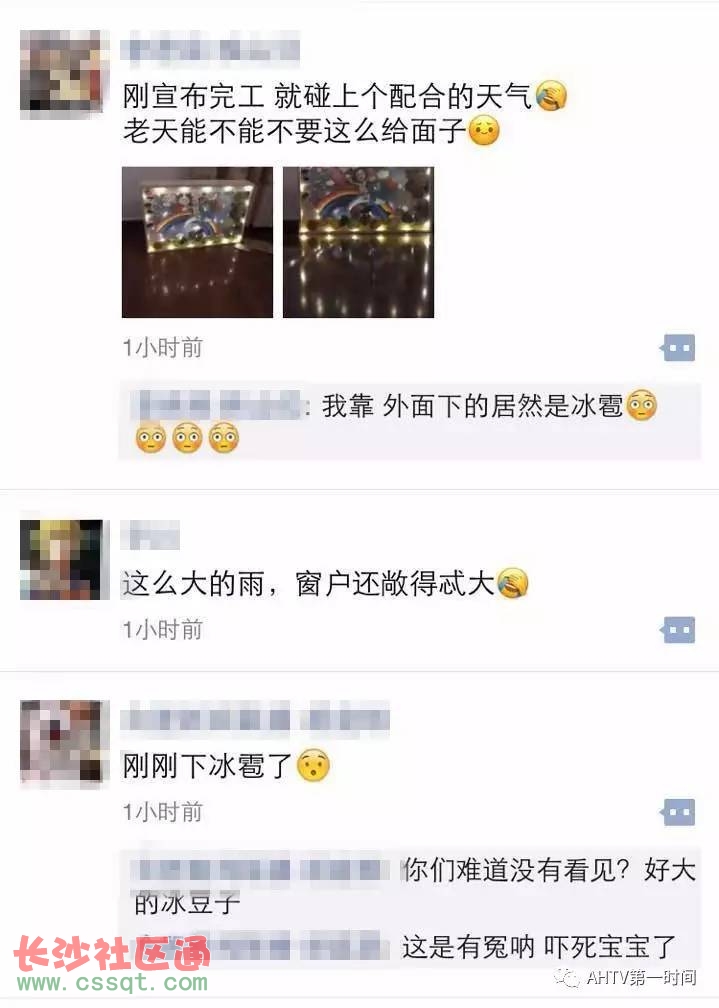The width and height of the screenshot is (719, 1008).
Task: Select post text 刚刚下冰雹了
Action: (x=207, y=766)
